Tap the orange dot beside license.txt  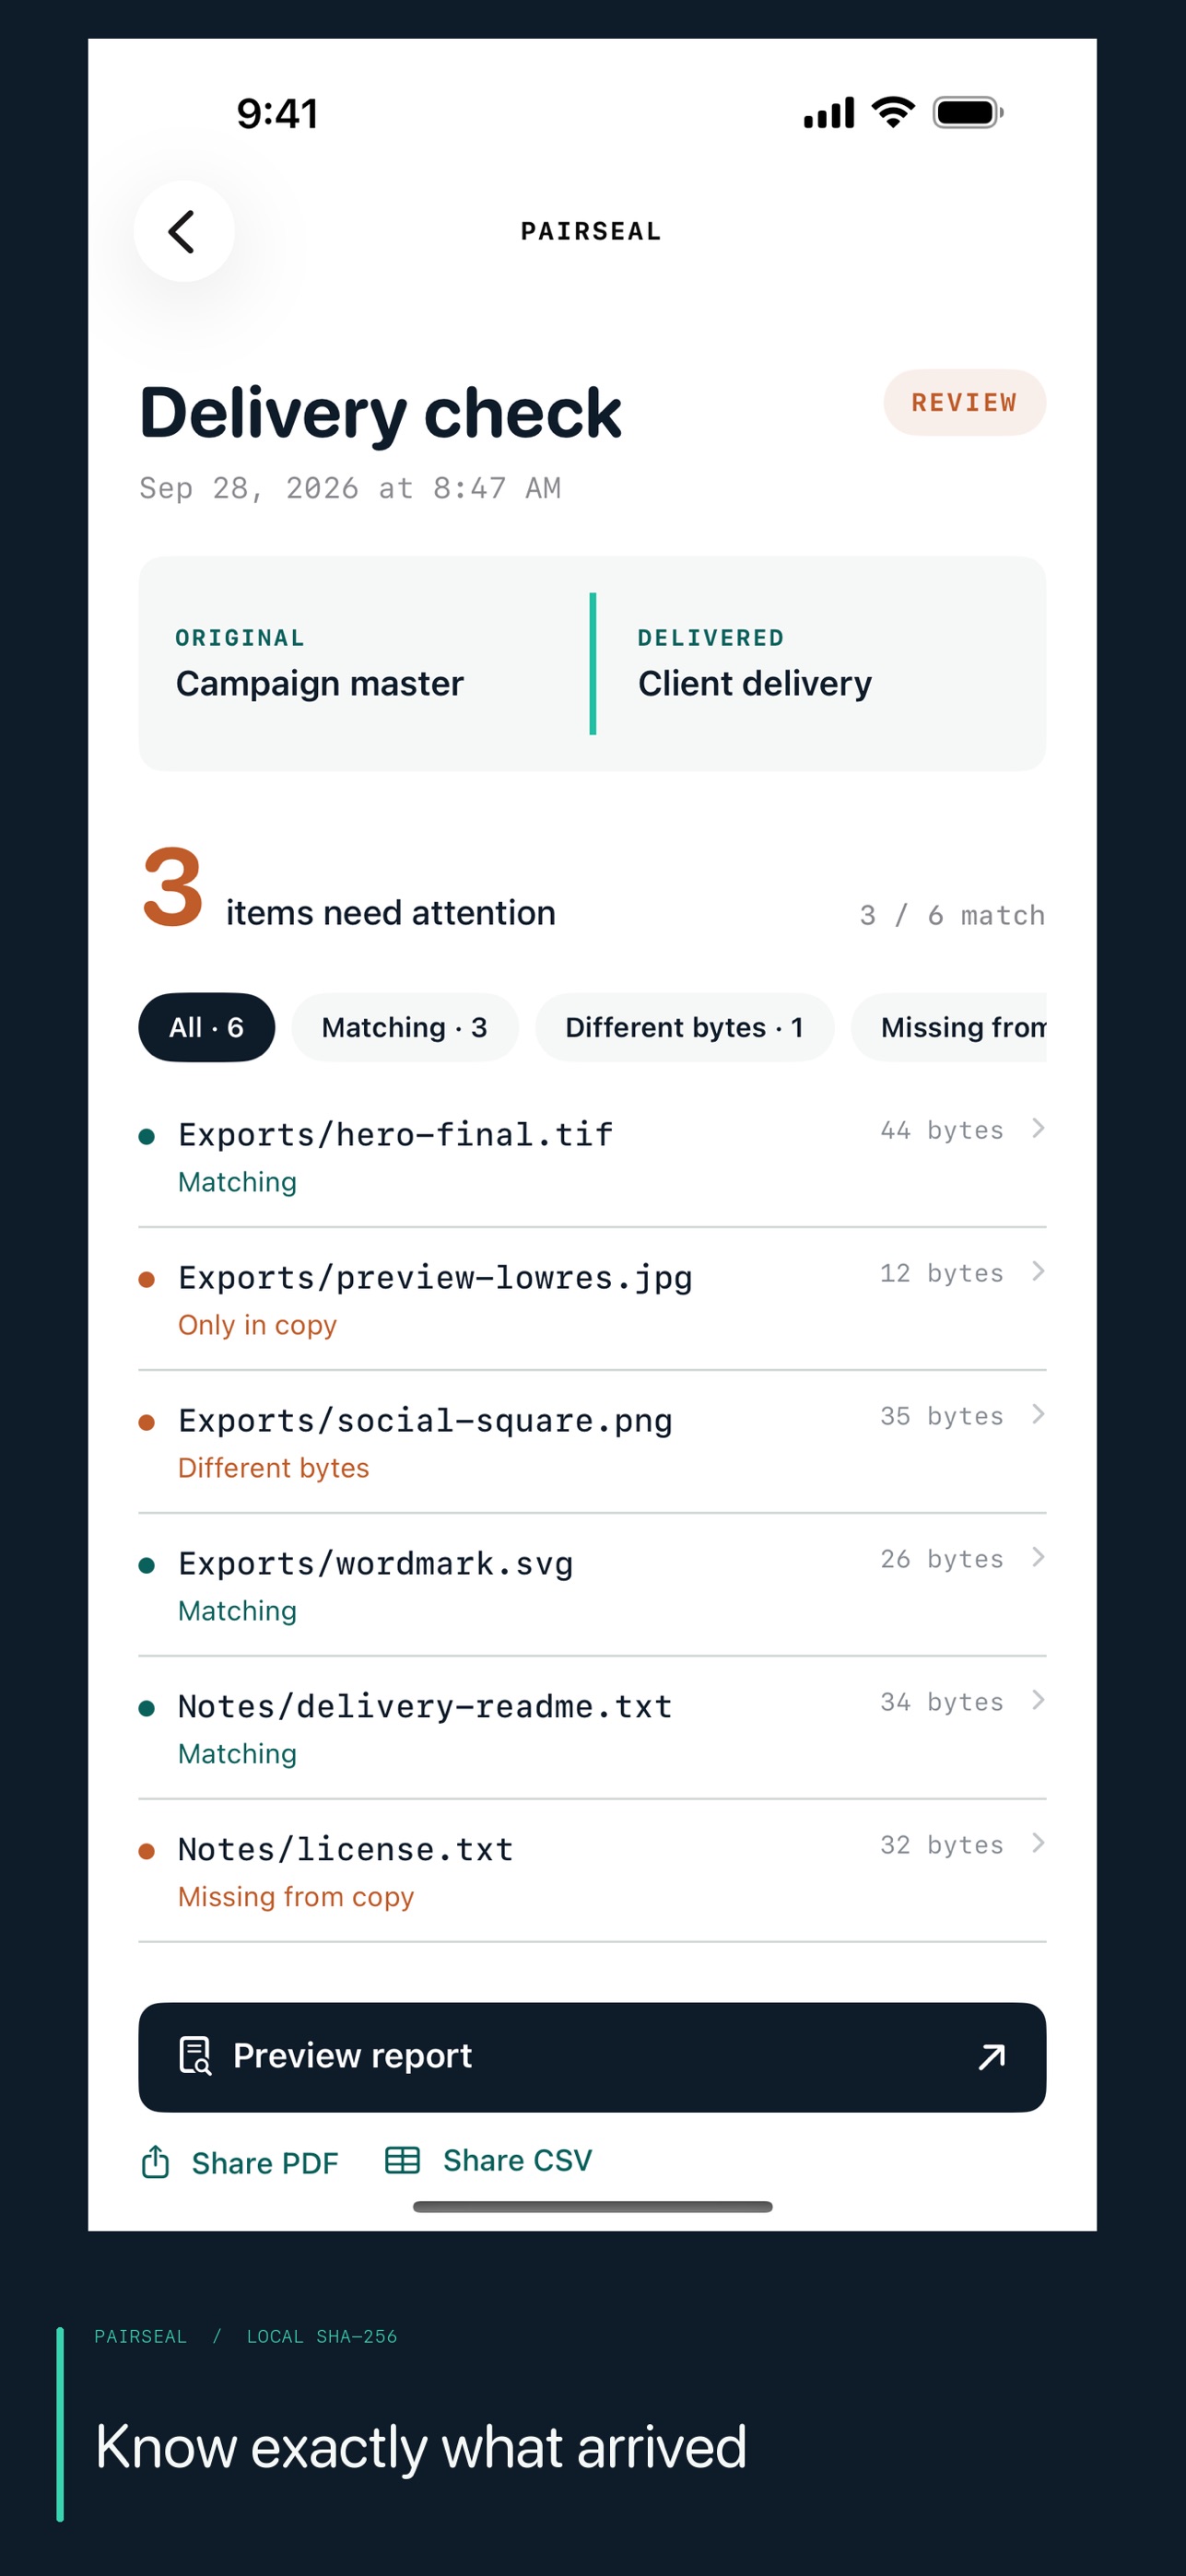[x=146, y=1851]
